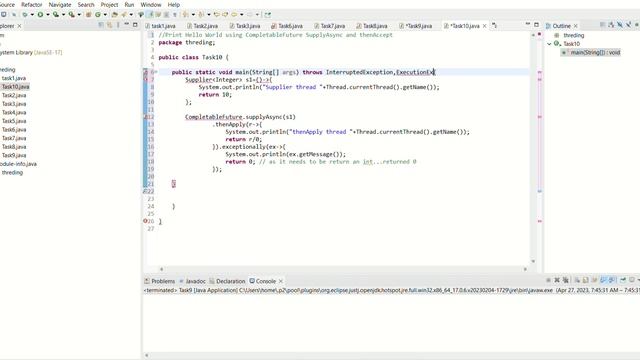
Task: Open the Refactor menu
Action: coord(31,4)
